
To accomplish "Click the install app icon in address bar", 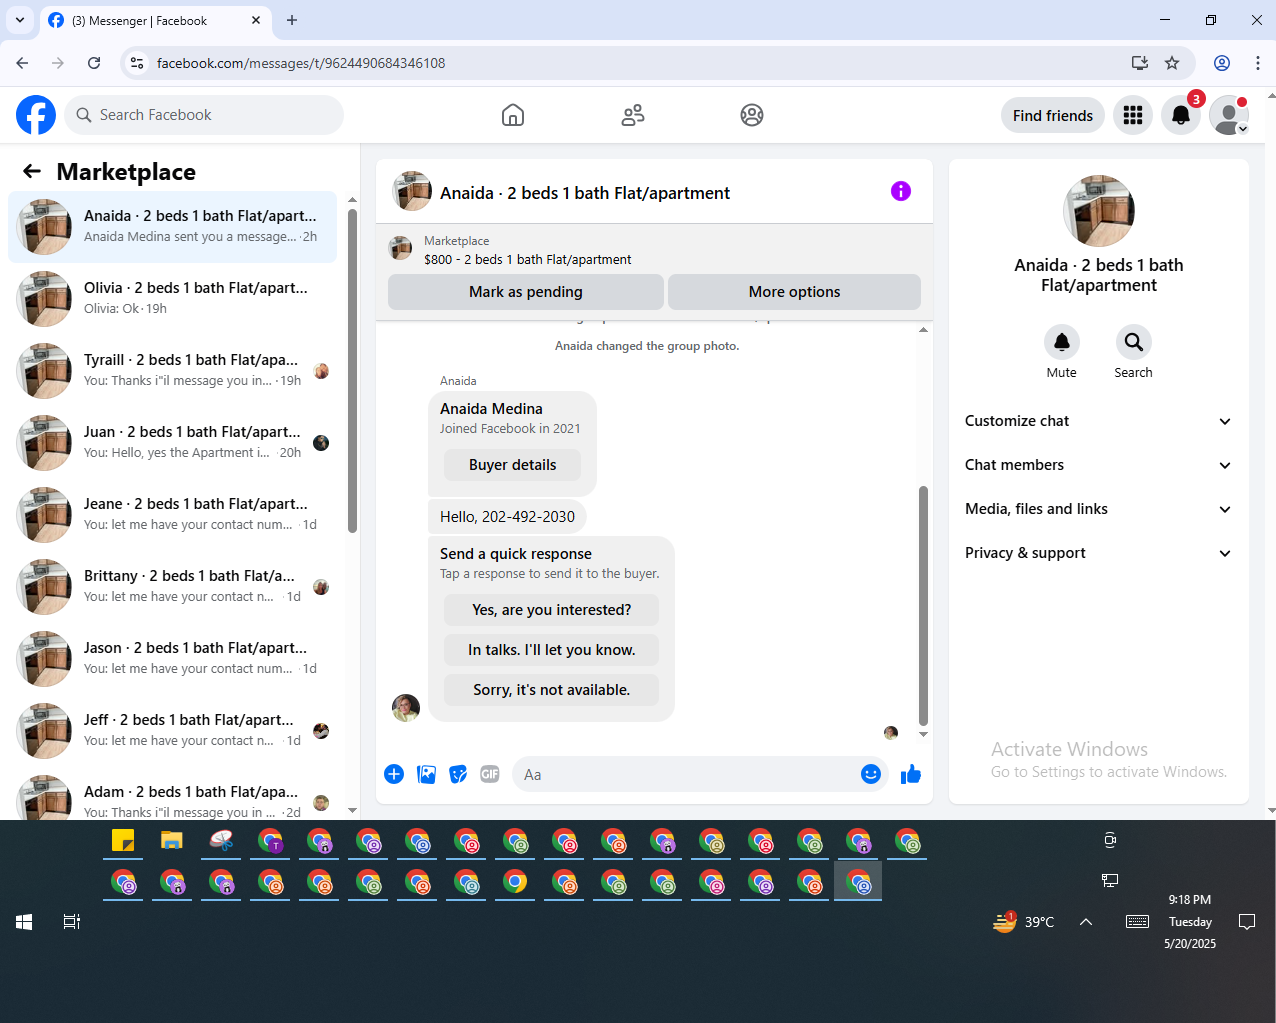I will pos(1140,63).
